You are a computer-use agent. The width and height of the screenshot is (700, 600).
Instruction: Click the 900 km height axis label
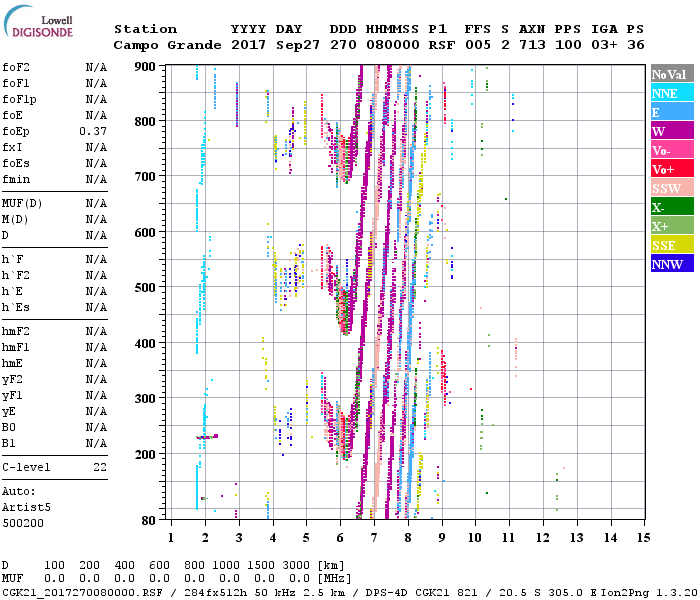click(145, 66)
